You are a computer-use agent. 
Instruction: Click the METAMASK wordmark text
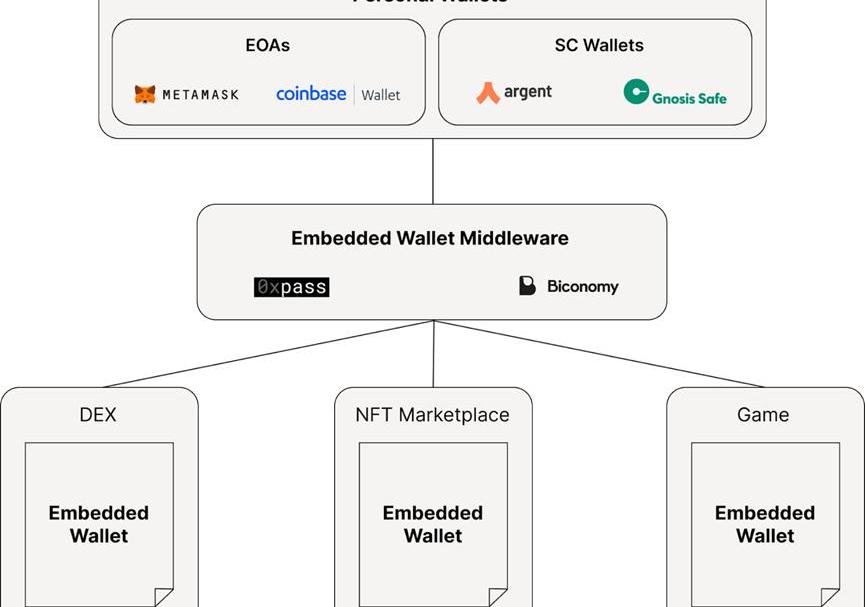[201, 95]
